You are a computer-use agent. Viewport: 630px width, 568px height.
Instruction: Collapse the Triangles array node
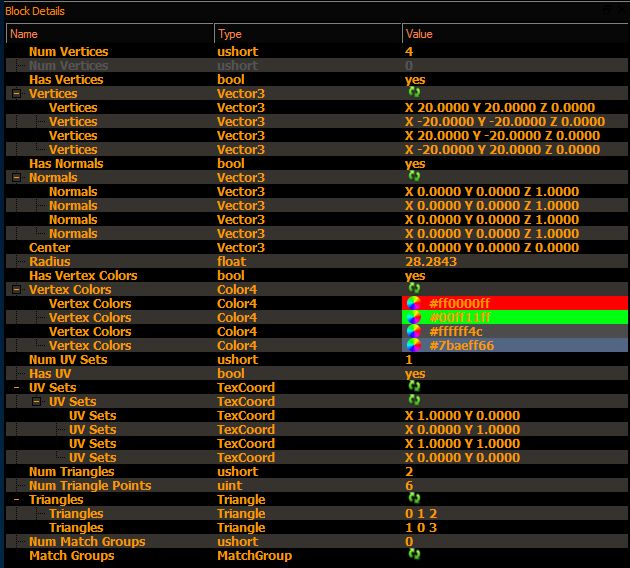[x=16, y=500]
